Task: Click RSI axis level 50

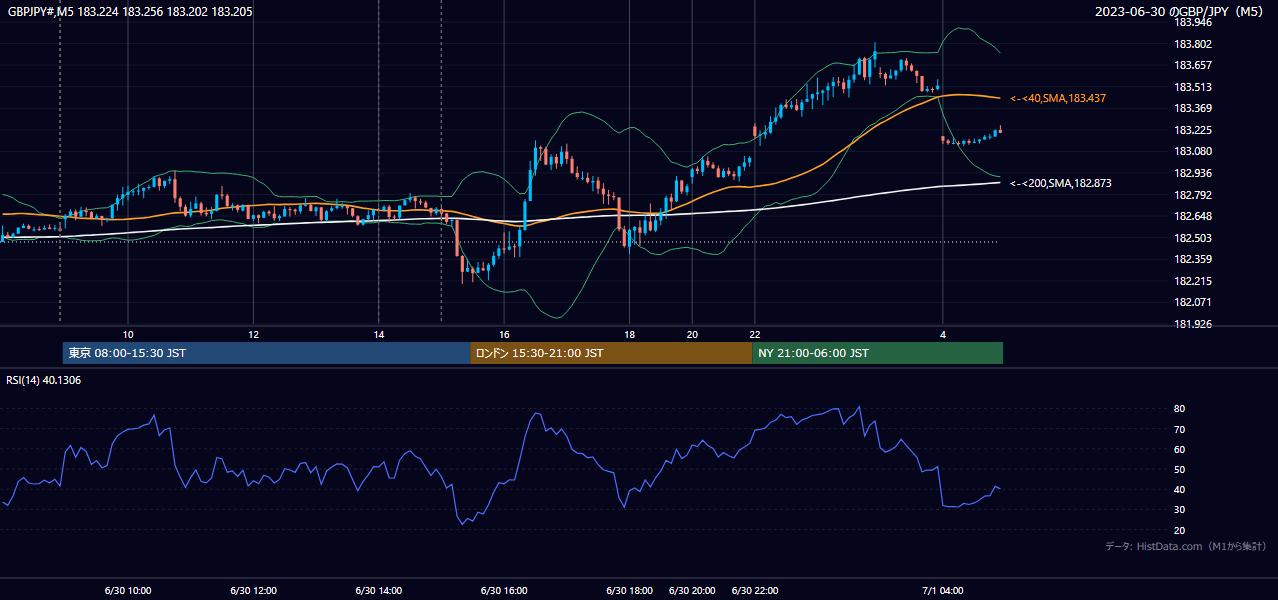Action: point(1180,470)
